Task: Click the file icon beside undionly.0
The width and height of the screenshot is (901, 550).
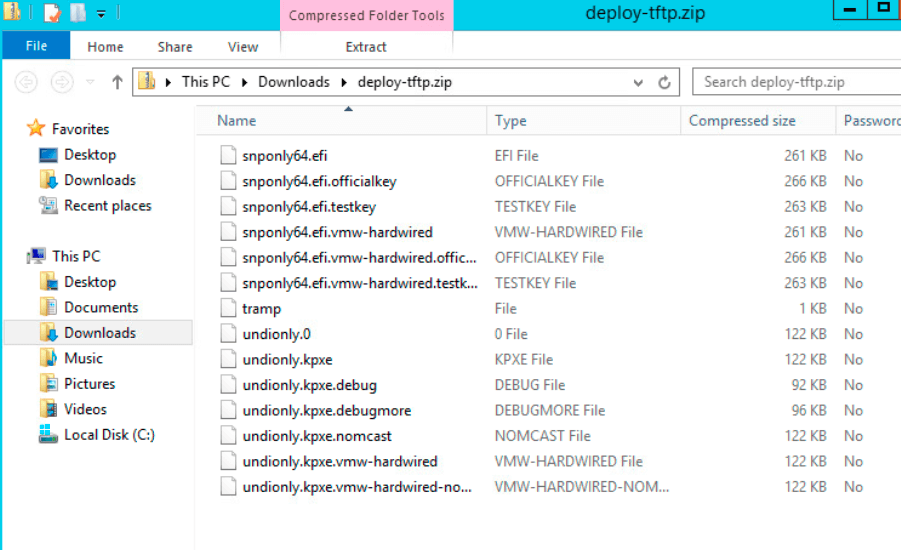Action: (x=228, y=333)
